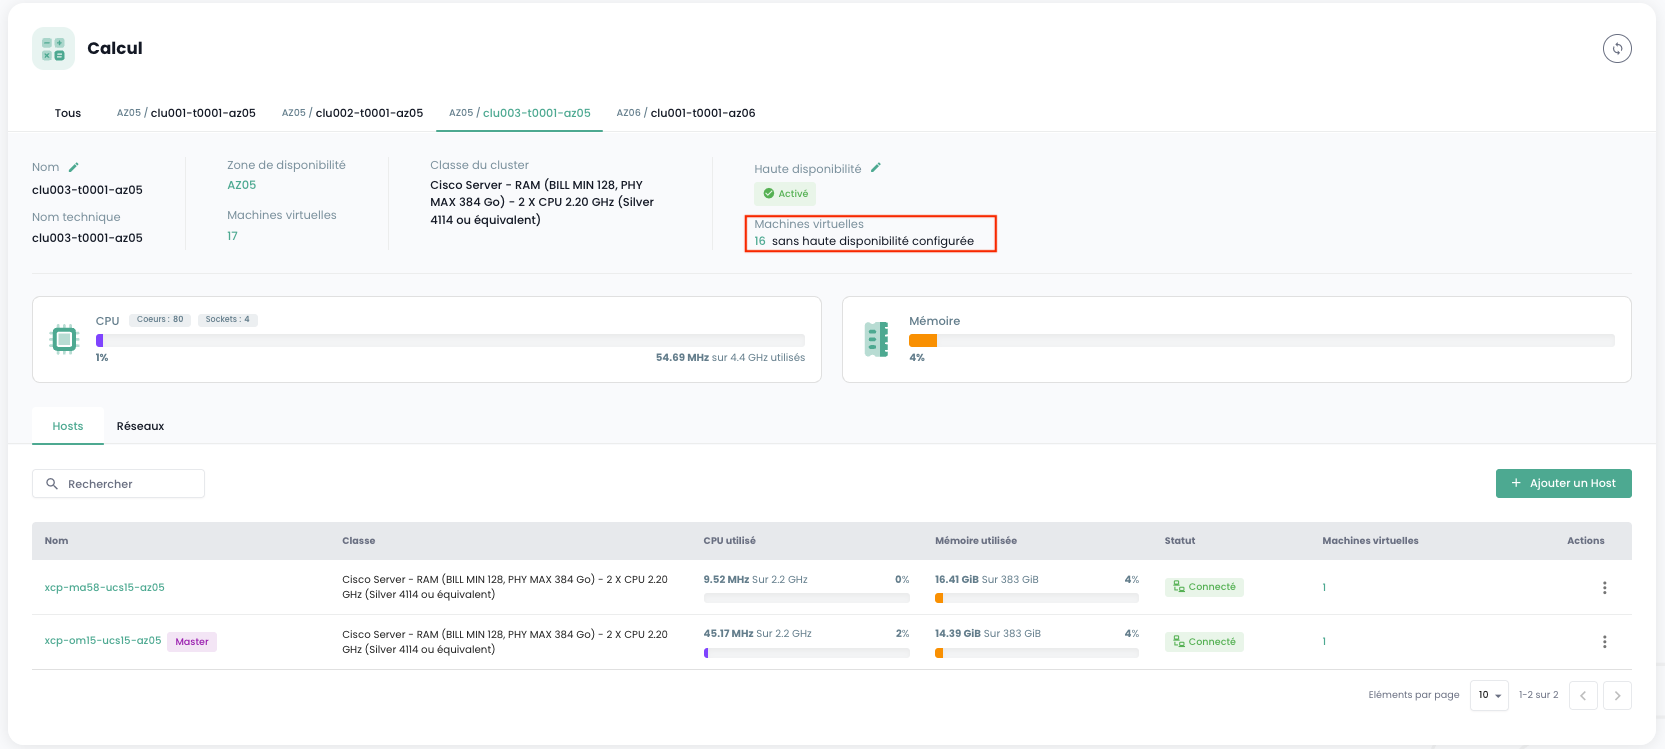Image resolution: width=1665 pixels, height=749 pixels.
Task: Click the memory module icon
Action: 876,340
